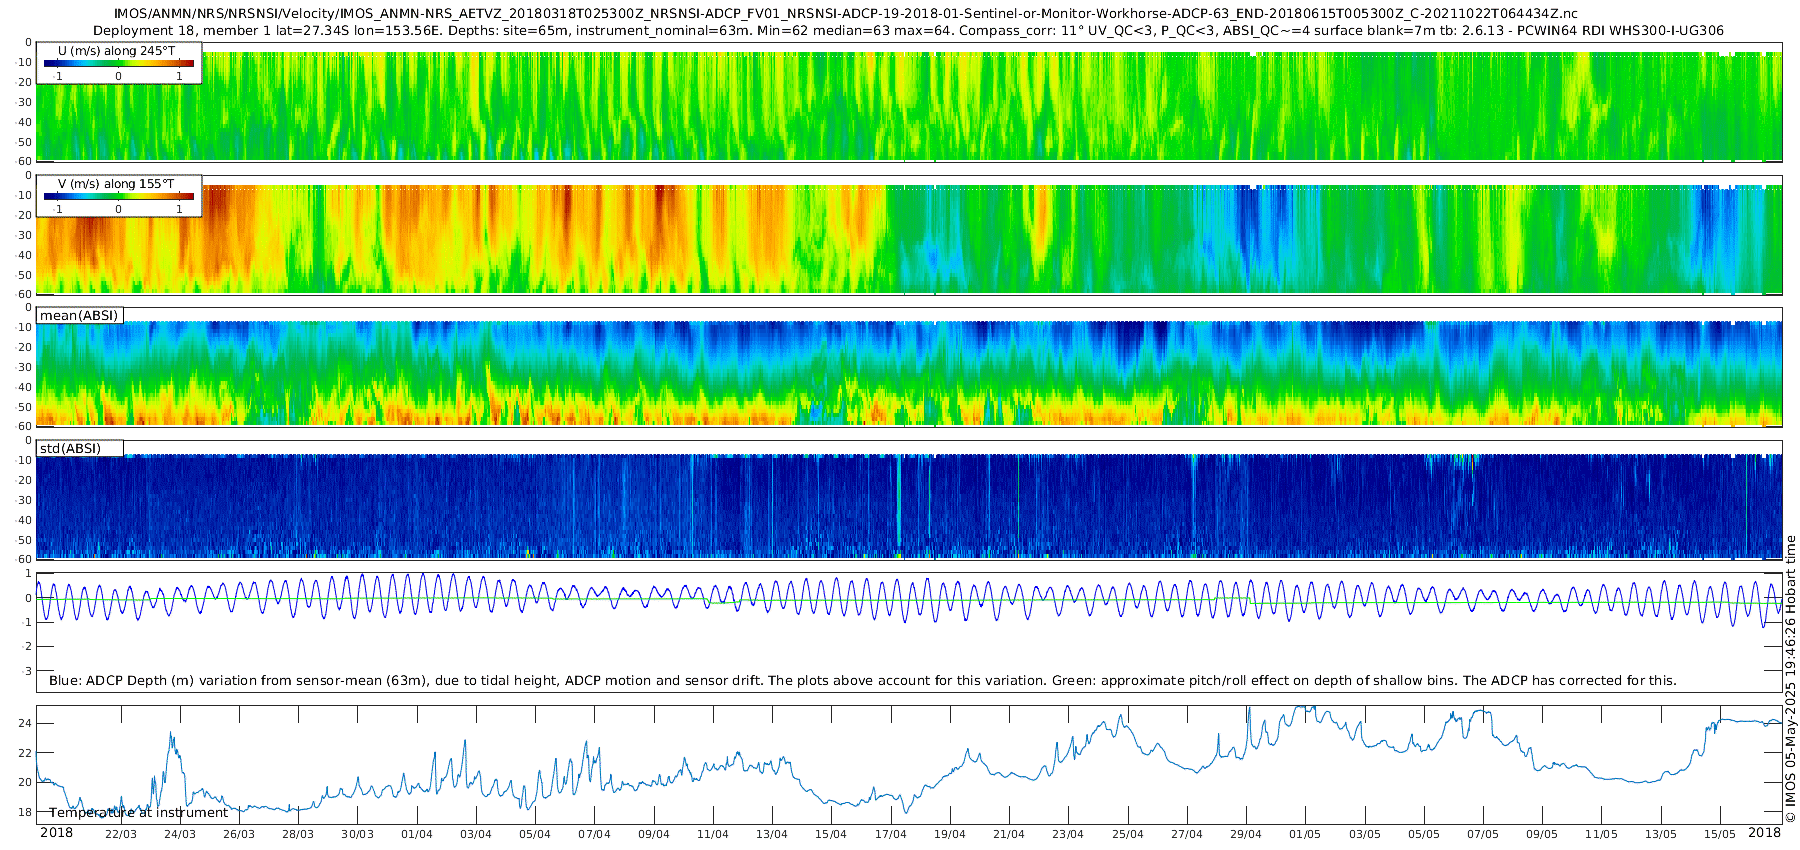Select the std(ABSI) panel label
The height and width of the screenshot is (850, 1800).
click(80, 448)
